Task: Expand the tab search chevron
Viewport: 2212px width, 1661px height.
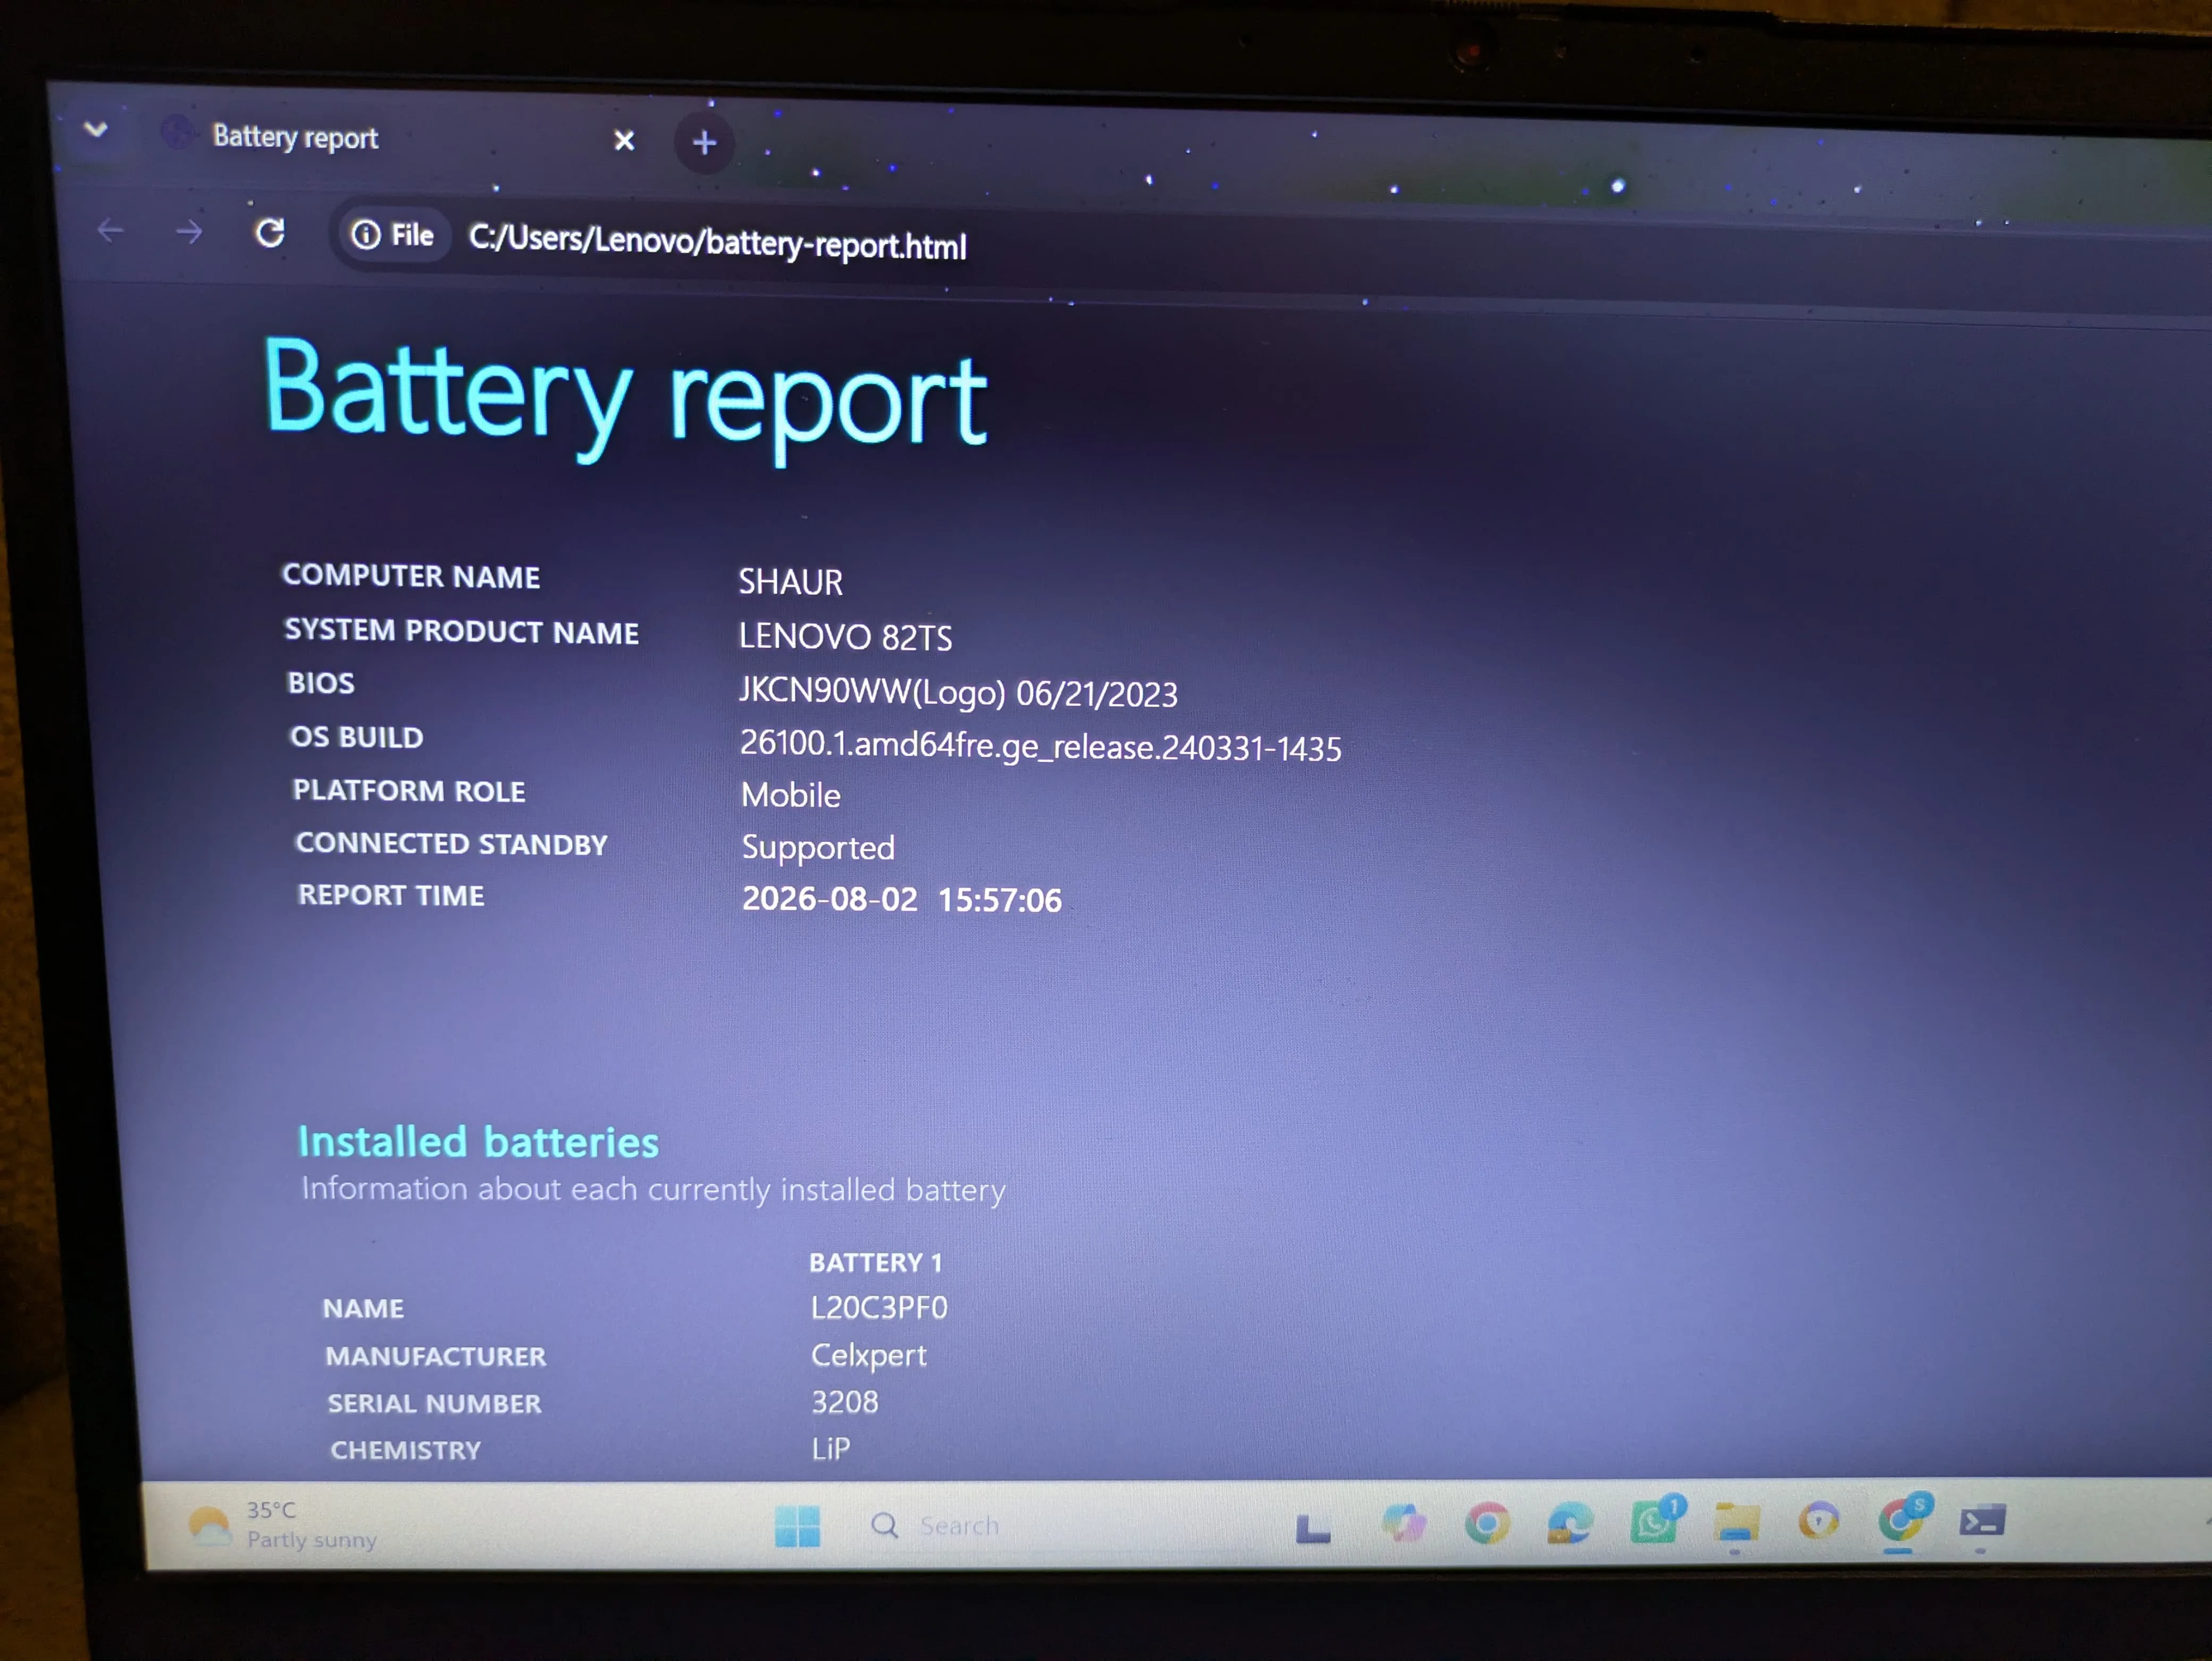Action: (96, 129)
